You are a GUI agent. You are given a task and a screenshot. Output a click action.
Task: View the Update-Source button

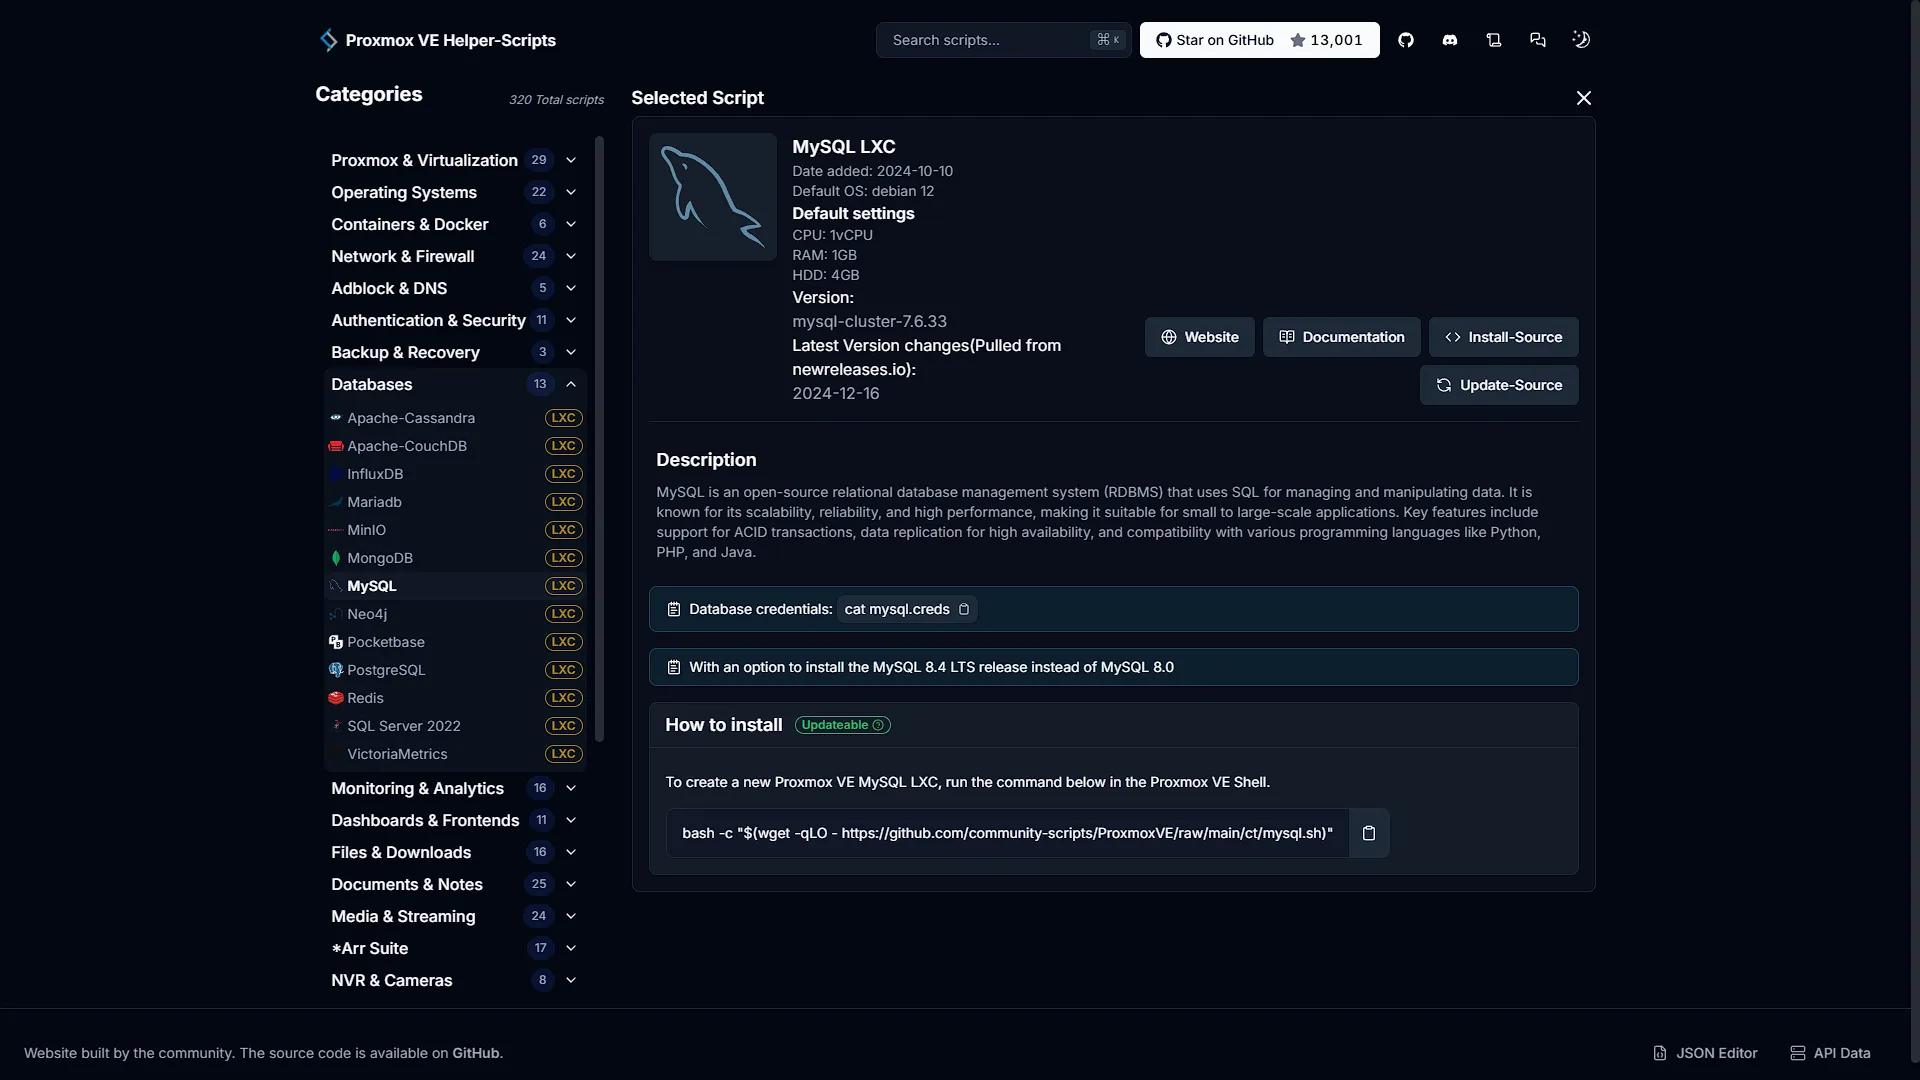point(1499,385)
